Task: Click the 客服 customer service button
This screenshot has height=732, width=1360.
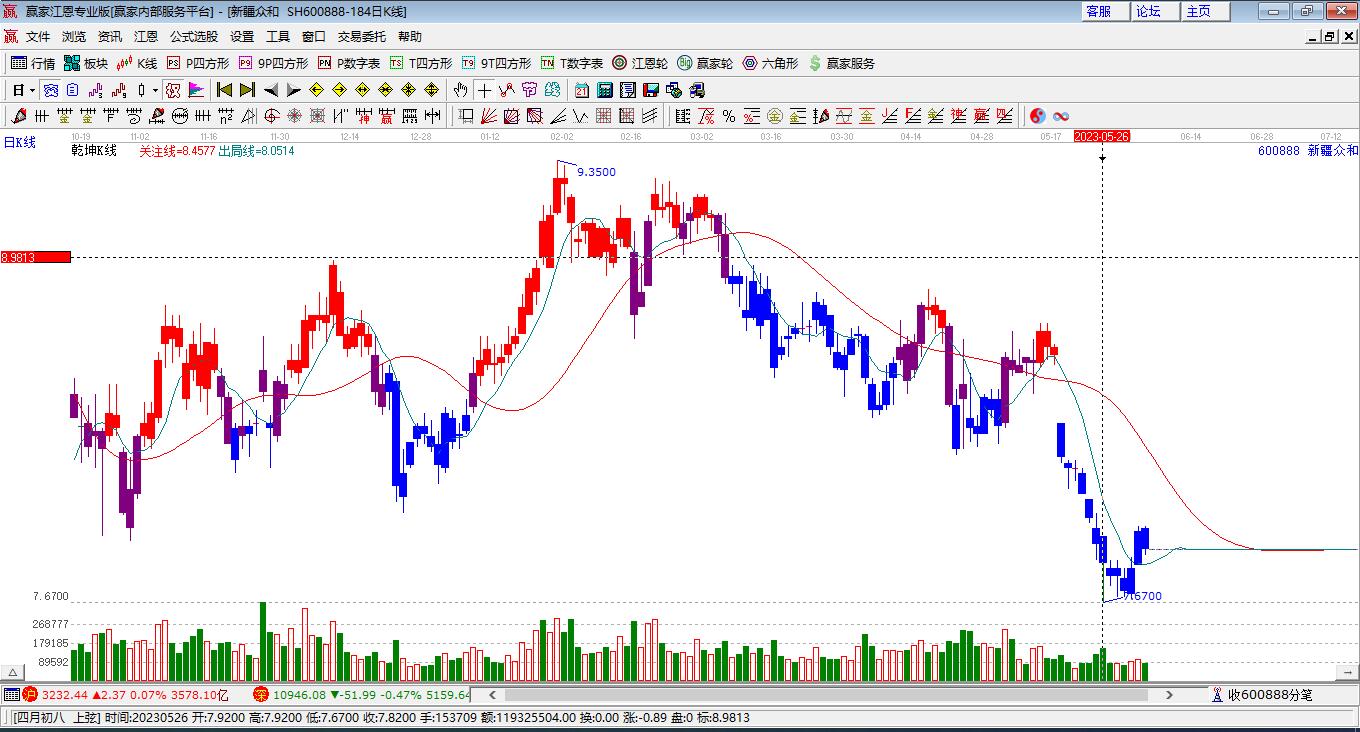Action: [x=1106, y=11]
